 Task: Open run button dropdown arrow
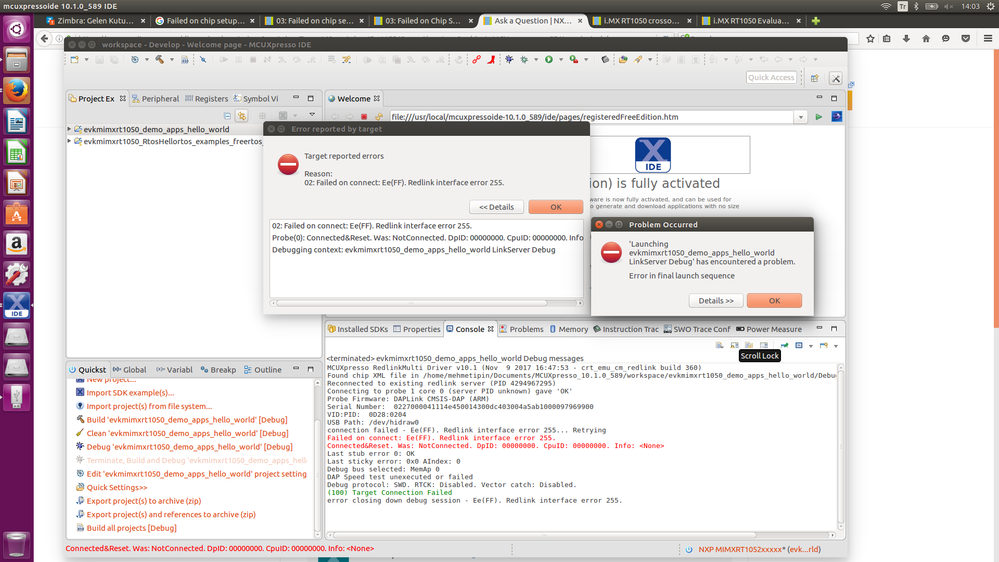click(x=561, y=59)
